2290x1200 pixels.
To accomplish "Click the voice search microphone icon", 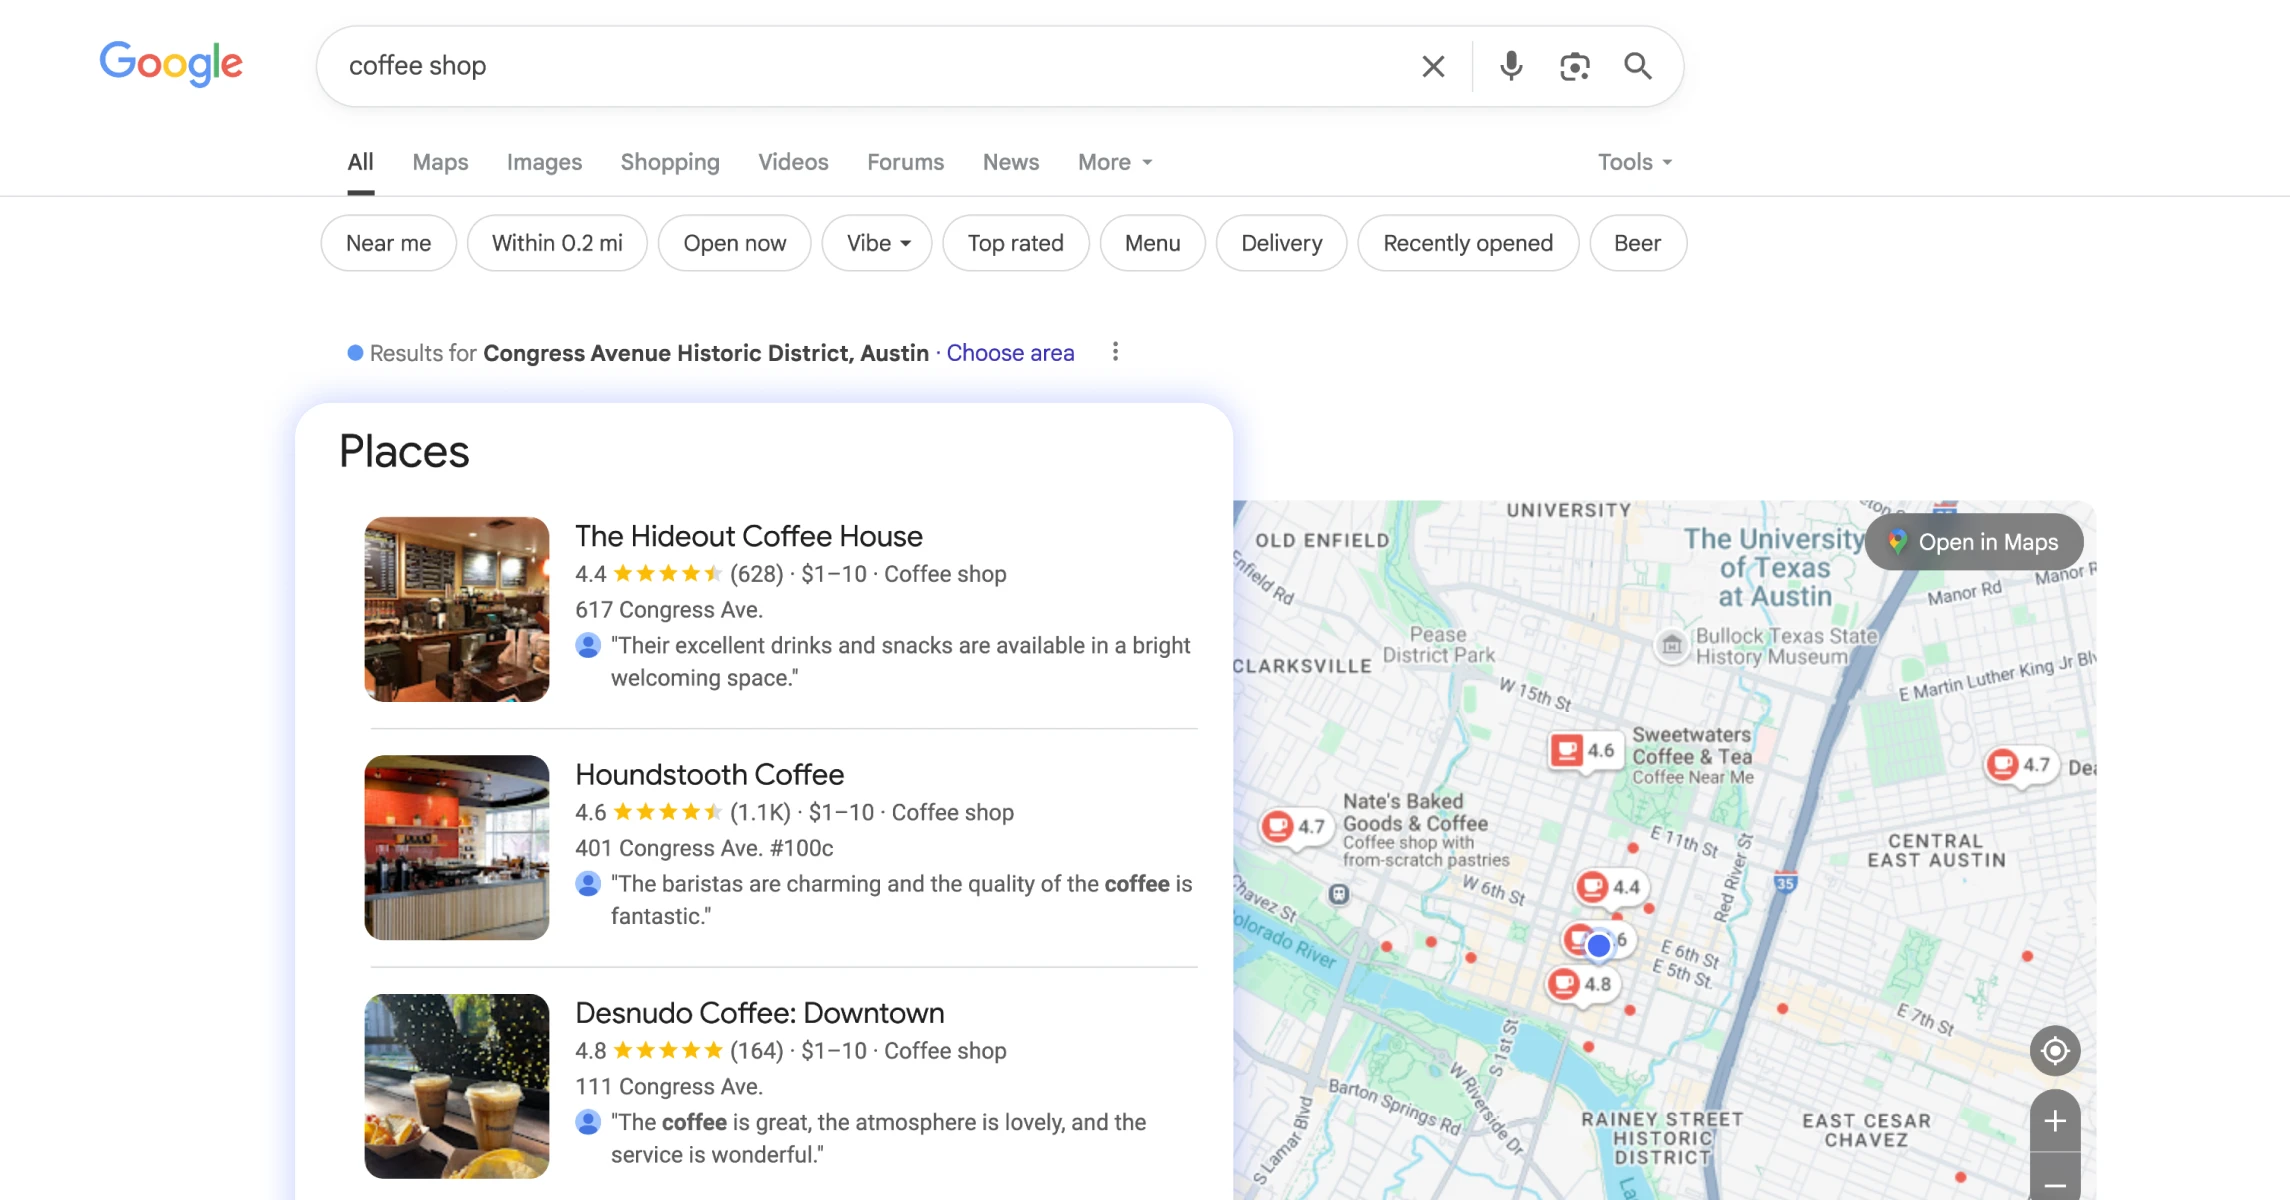I will (1511, 66).
